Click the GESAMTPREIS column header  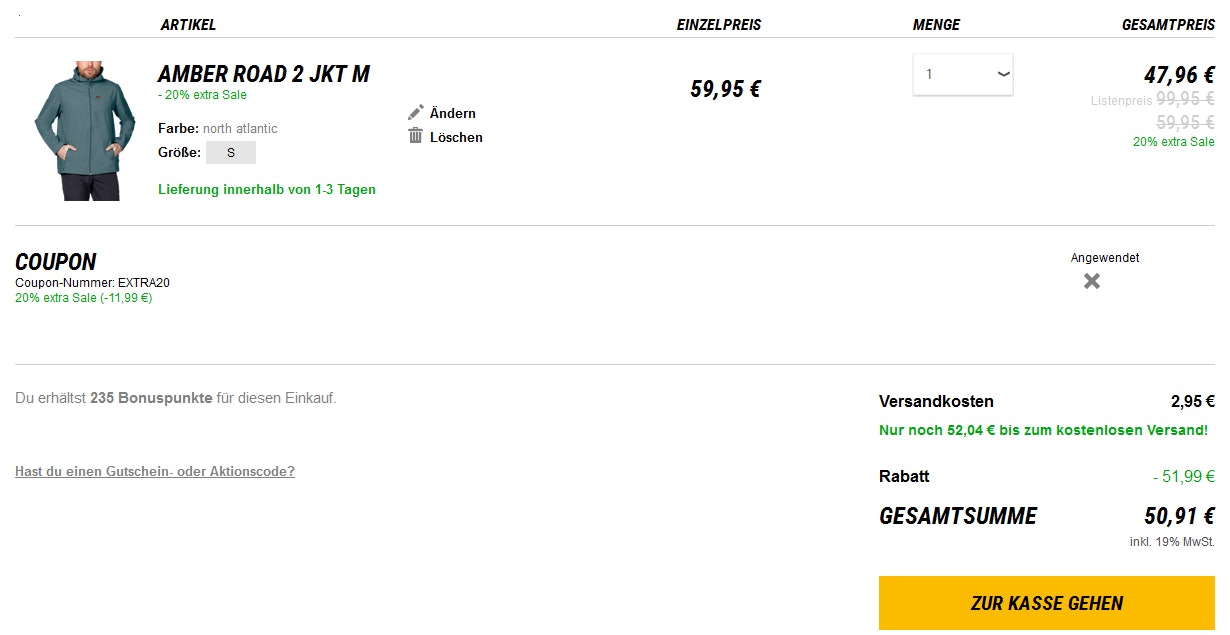click(1168, 25)
